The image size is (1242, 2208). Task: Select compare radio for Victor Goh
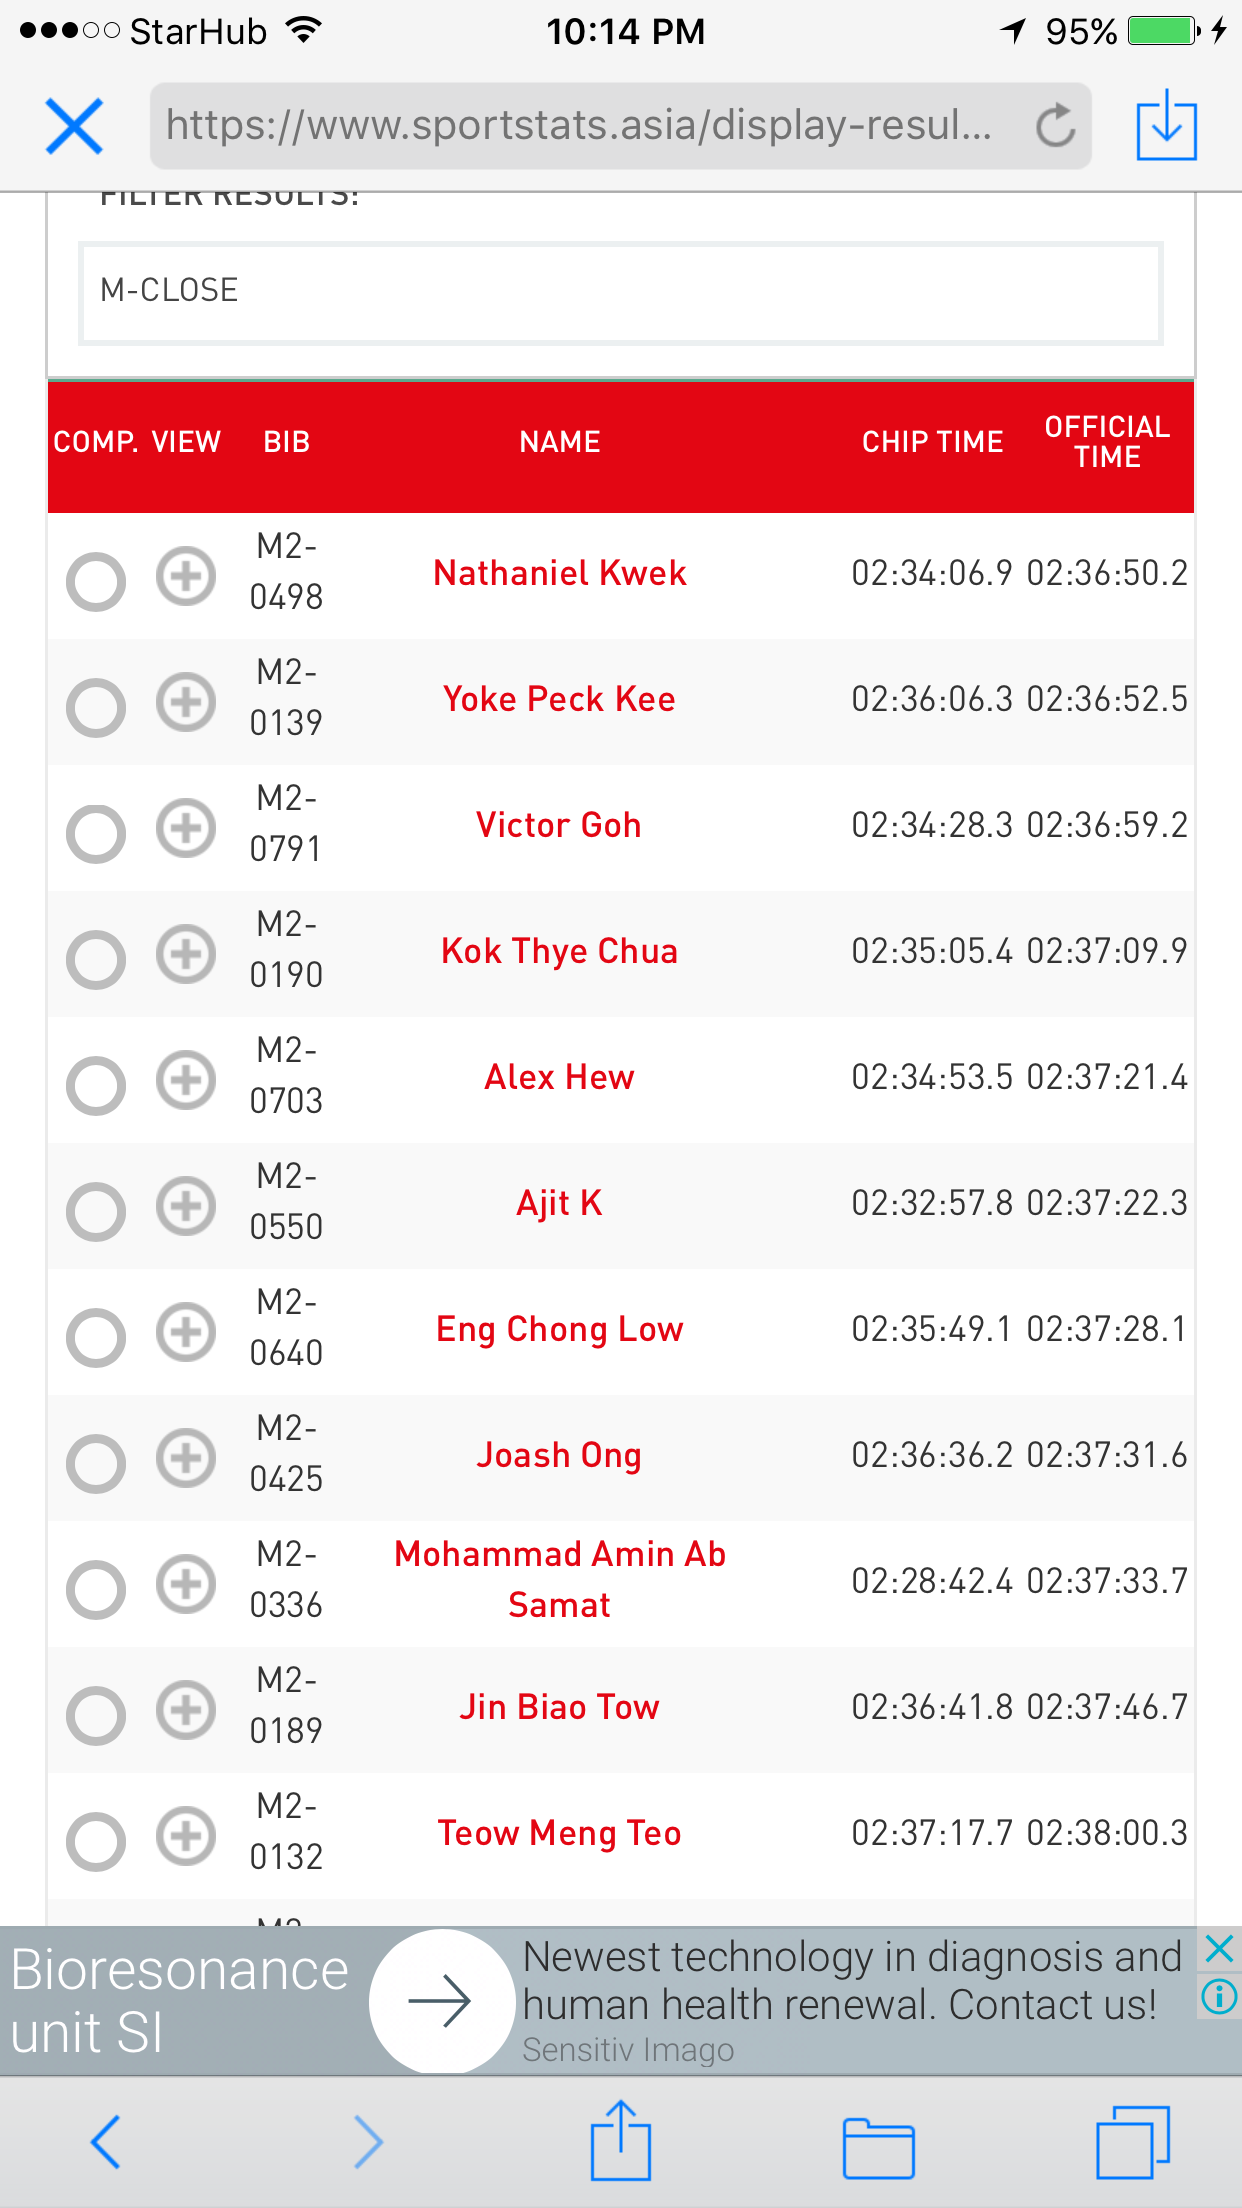(x=96, y=833)
